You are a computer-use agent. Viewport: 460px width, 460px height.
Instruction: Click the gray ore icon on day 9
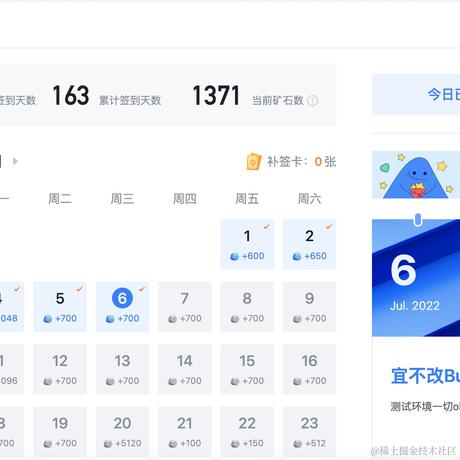(297, 319)
